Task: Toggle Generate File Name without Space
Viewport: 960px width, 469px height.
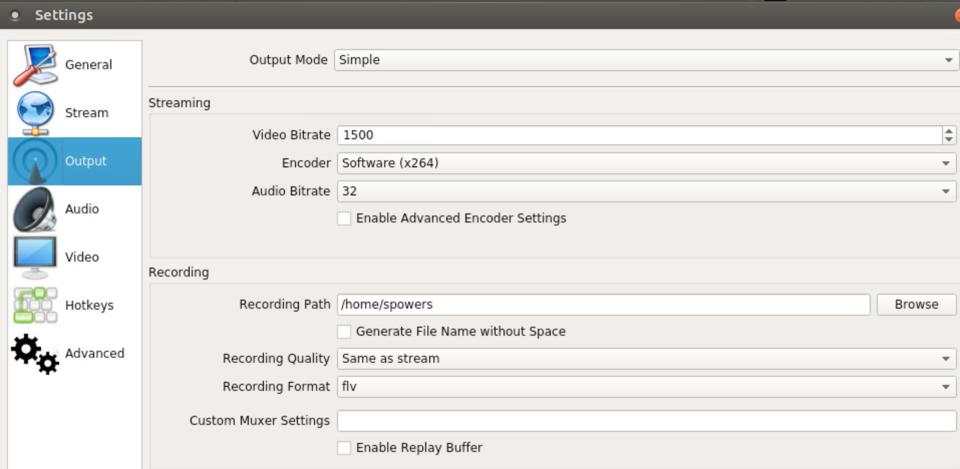Action: tap(344, 331)
